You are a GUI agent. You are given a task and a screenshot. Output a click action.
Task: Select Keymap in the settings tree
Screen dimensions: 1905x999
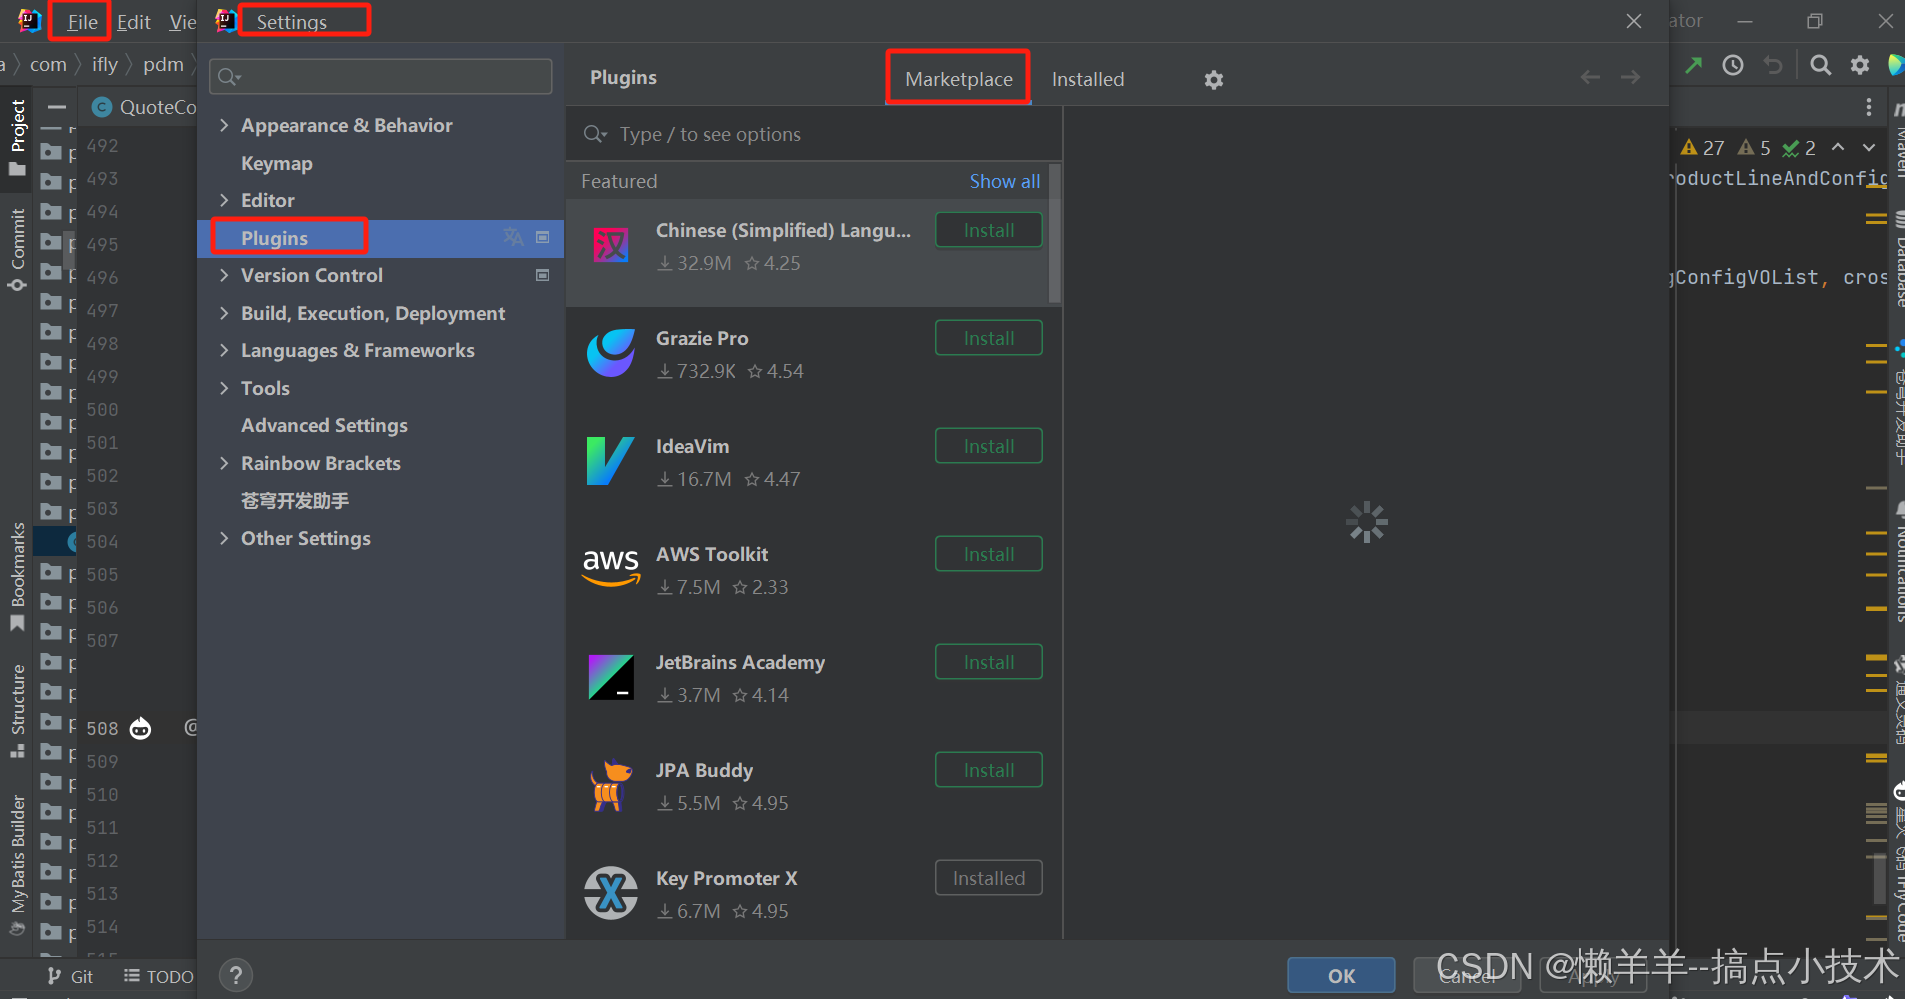pyautogui.click(x=277, y=163)
